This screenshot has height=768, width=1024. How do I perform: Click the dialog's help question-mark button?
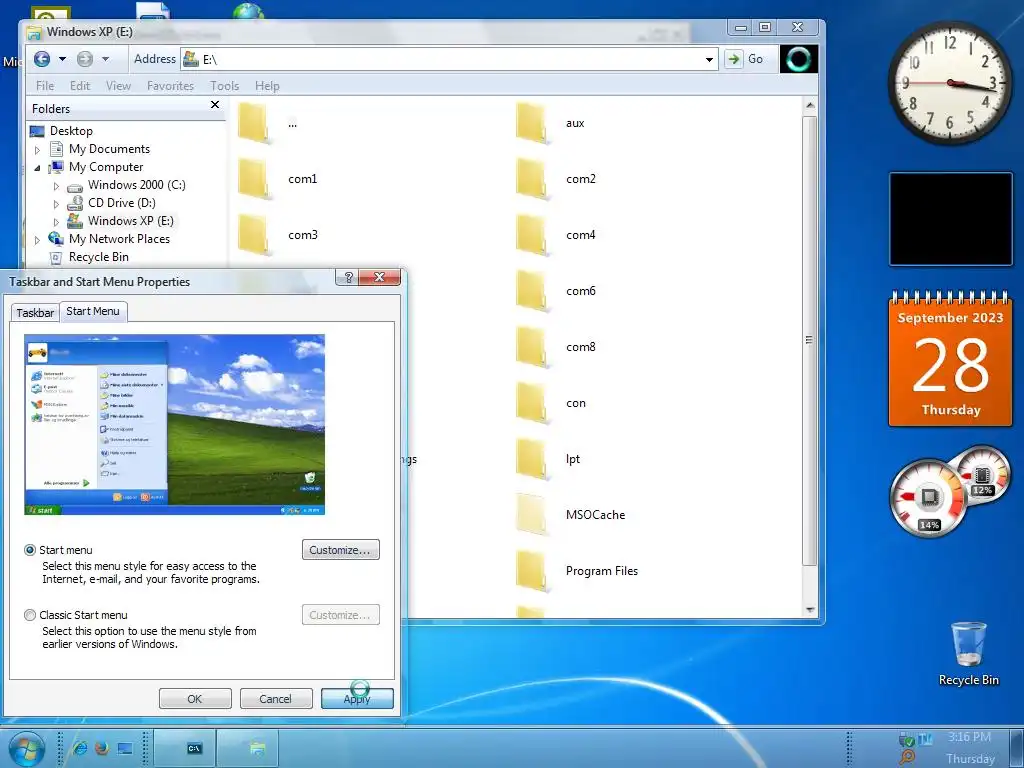tap(347, 277)
